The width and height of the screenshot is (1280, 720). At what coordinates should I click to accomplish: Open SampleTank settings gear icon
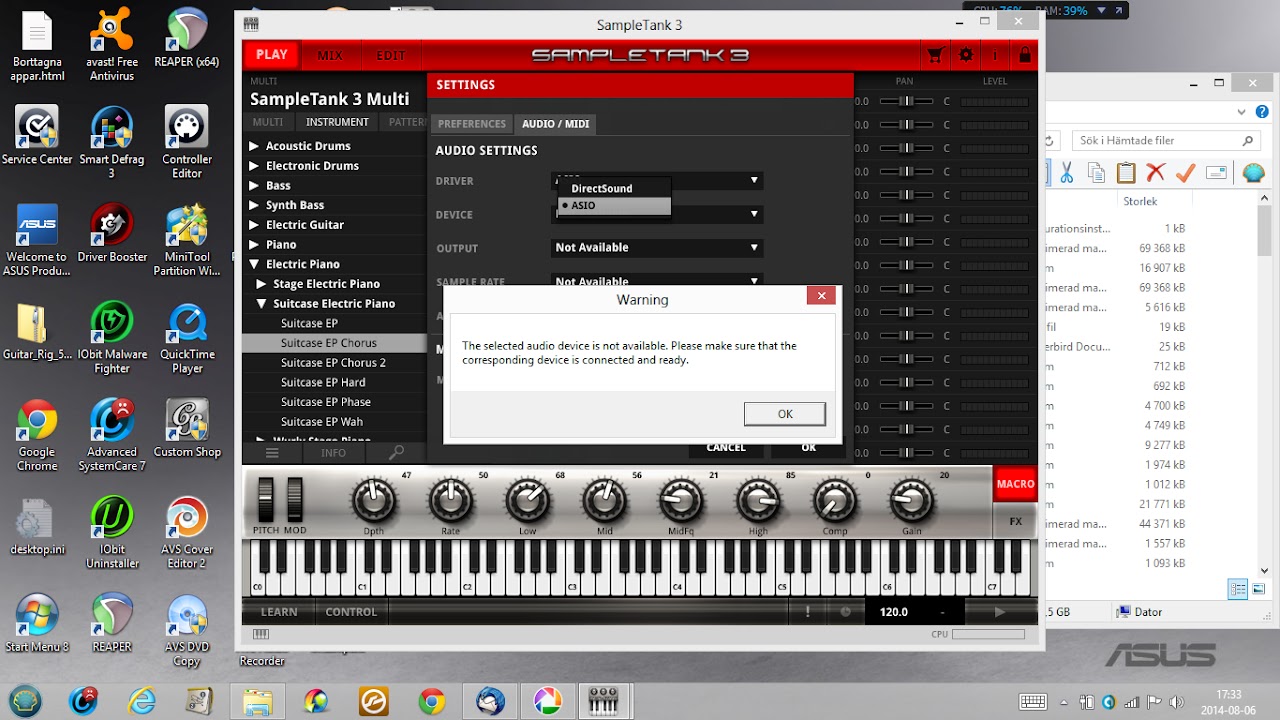tap(966, 55)
